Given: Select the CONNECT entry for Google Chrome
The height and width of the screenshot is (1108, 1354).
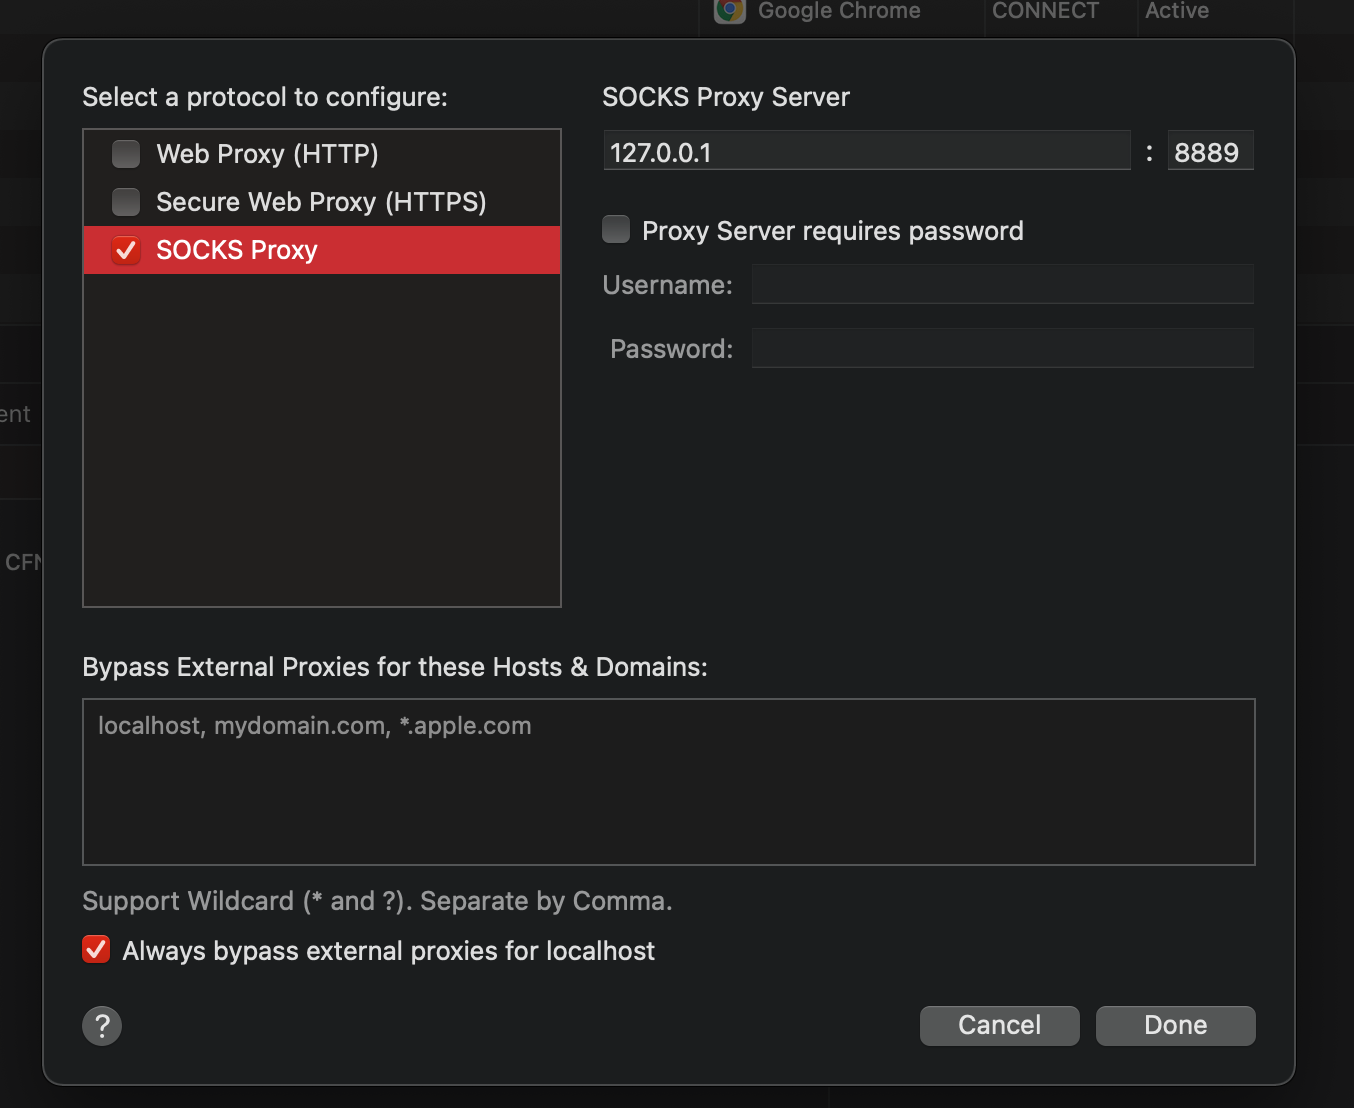Looking at the screenshot, I should (1045, 11).
